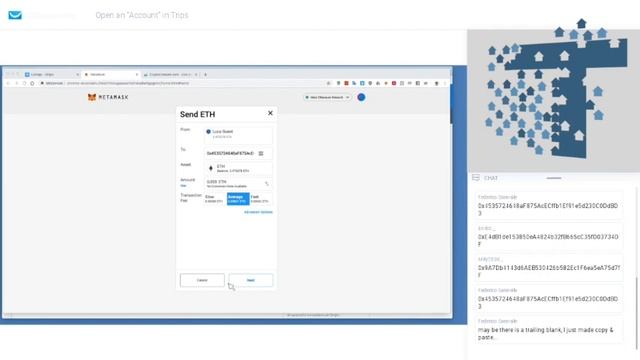The height and width of the screenshot is (360, 640).
Task: Open the Ethereum network selector dropdown
Action: (327, 97)
